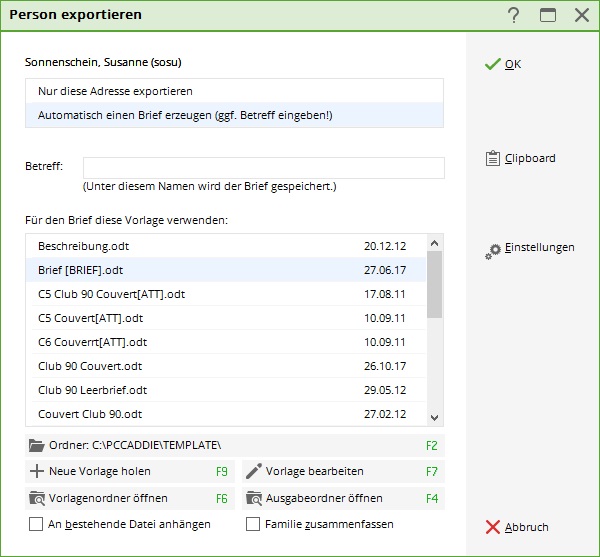Open Einstellungen via the gear icon

492,249
